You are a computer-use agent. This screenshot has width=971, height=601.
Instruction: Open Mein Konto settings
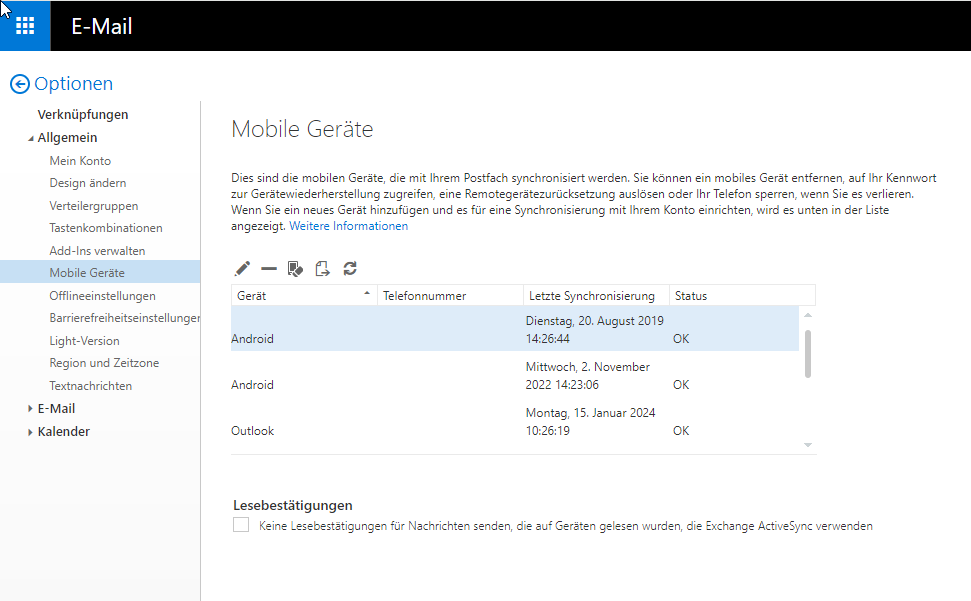[80, 161]
